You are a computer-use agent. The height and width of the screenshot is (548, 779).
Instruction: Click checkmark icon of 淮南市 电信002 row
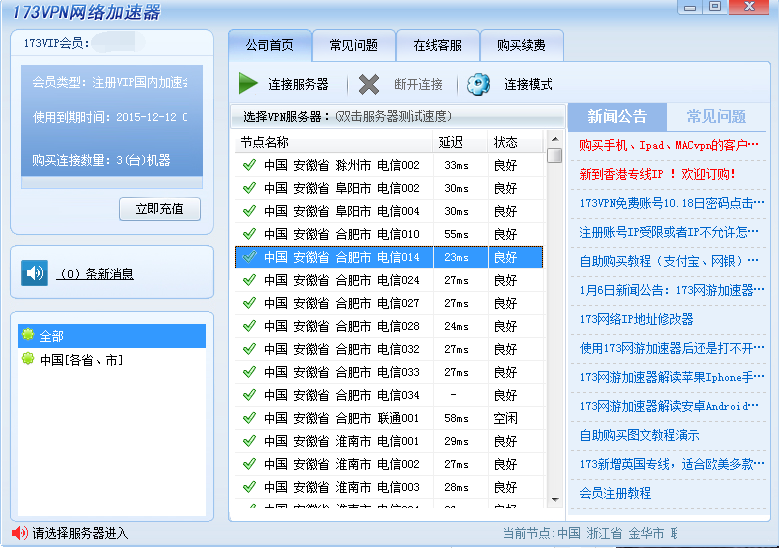click(249, 464)
